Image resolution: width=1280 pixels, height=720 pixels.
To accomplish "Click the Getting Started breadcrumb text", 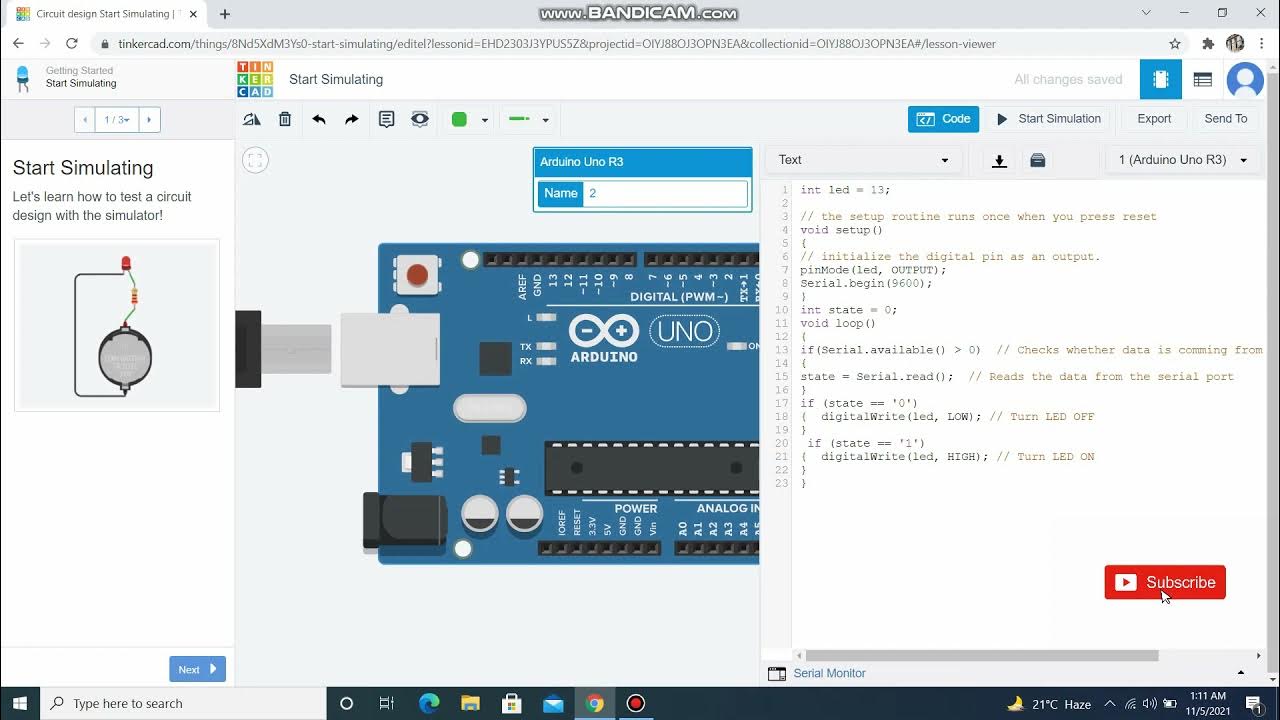I will [79, 71].
